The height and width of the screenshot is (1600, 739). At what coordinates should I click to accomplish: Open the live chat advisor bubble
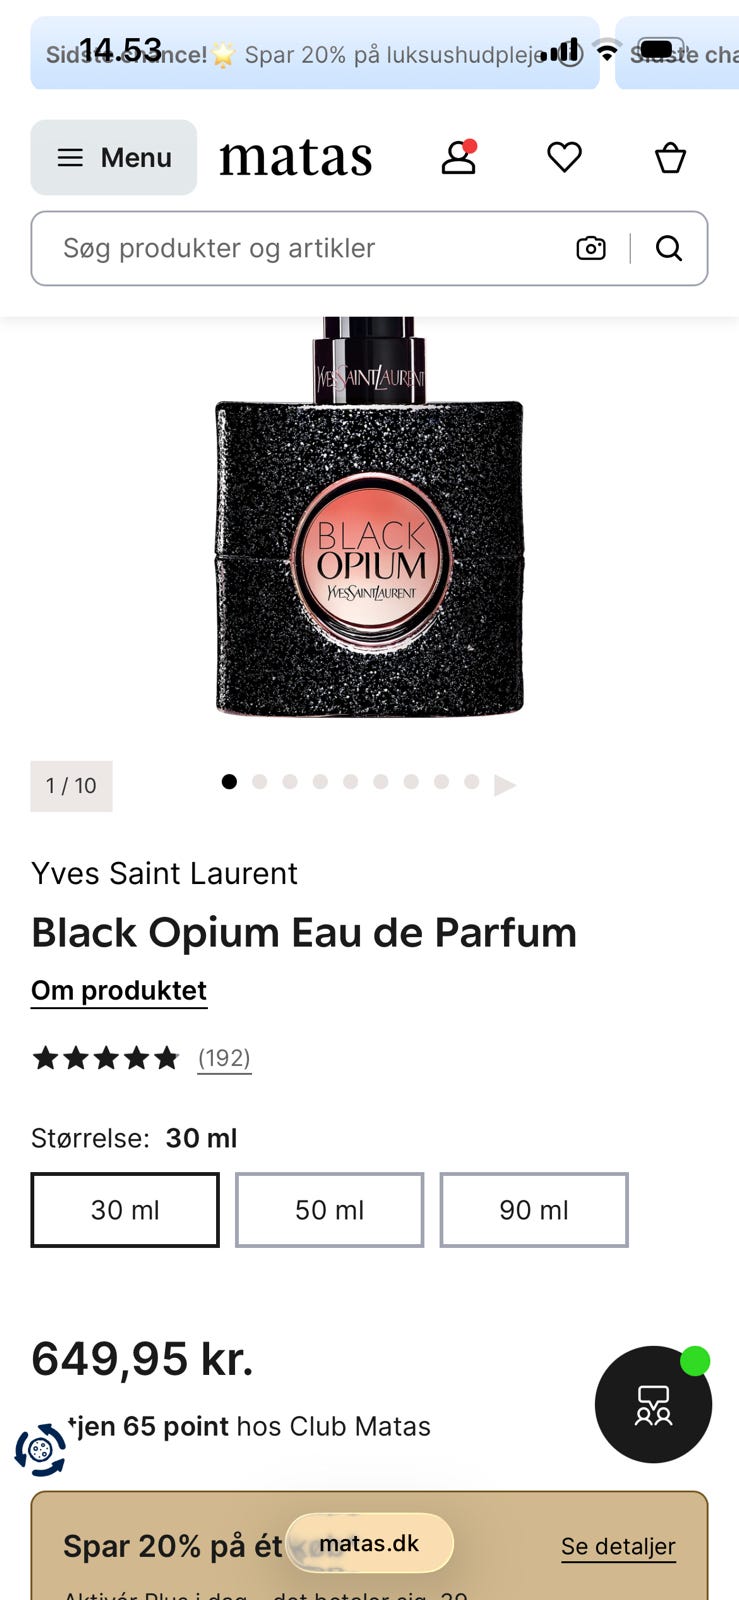pyautogui.click(x=653, y=1404)
